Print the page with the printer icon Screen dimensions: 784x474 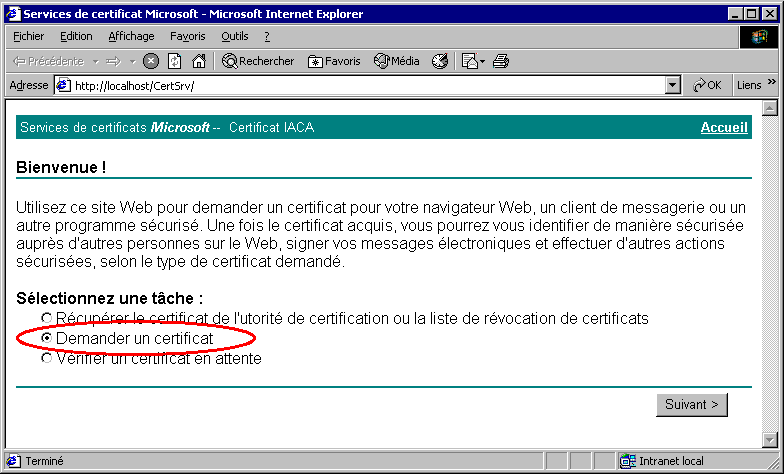point(500,61)
